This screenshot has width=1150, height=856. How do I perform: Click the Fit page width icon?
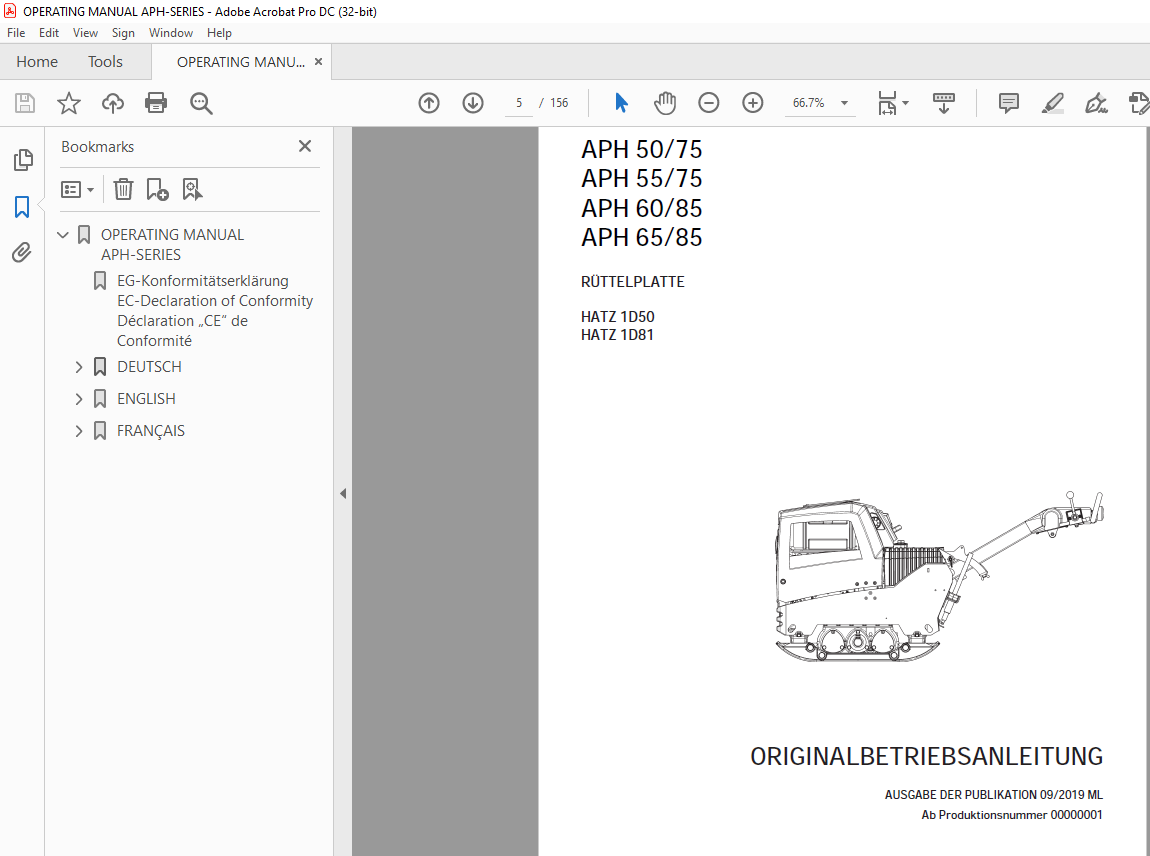[x=887, y=103]
